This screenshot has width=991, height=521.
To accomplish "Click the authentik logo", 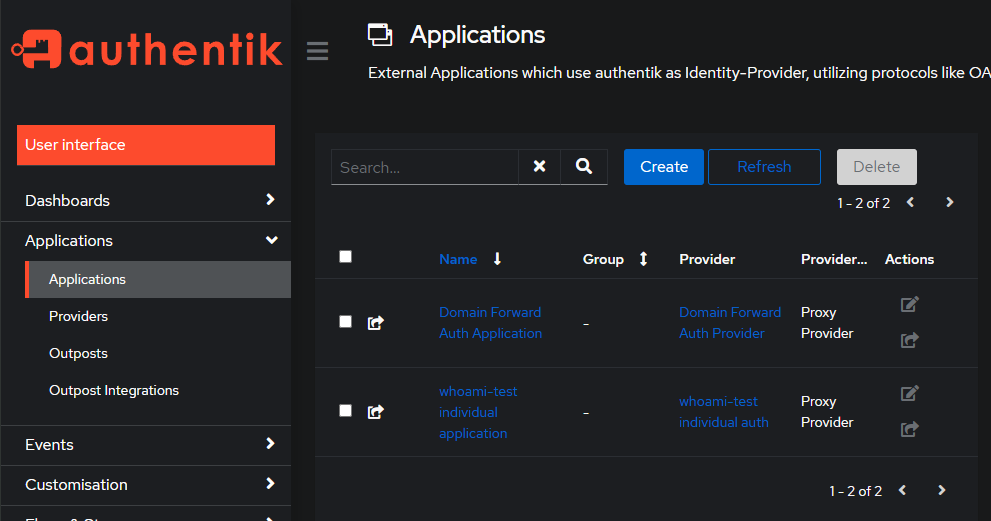I will [147, 49].
